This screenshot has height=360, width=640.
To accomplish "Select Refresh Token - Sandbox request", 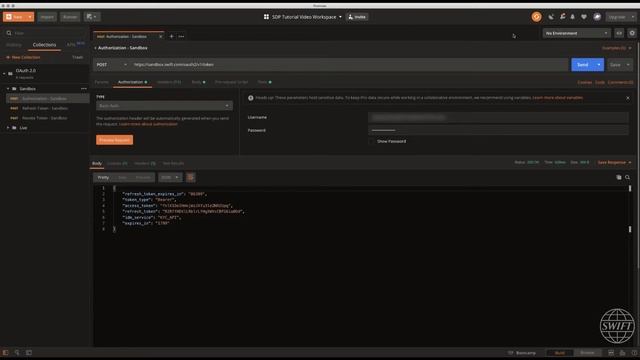I will (x=47, y=108).
